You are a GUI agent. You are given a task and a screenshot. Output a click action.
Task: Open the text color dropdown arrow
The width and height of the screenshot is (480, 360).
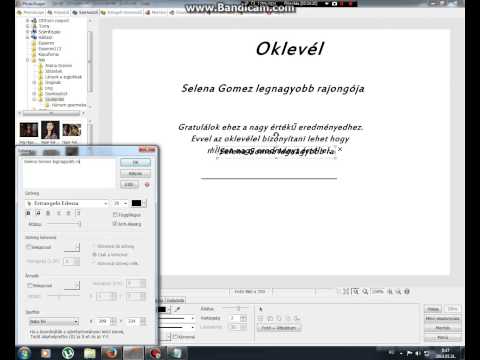(x=144, y=203)
